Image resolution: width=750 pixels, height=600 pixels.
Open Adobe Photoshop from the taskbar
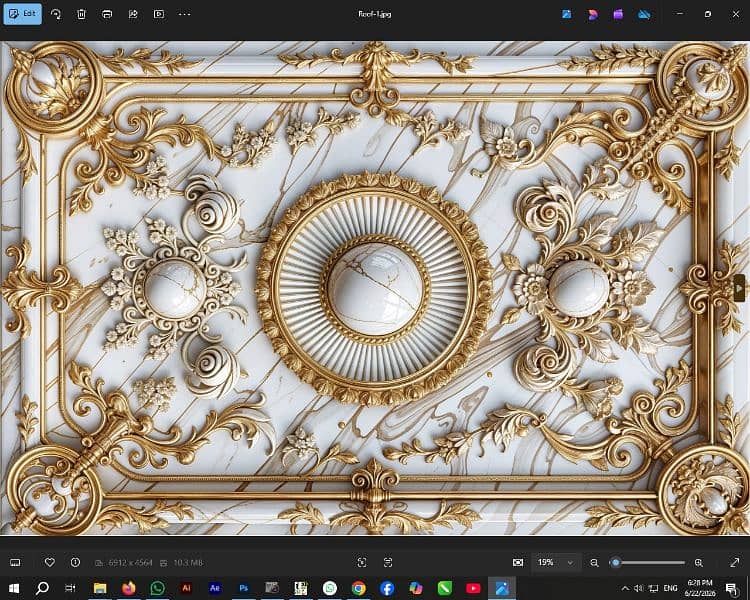[243, 588]
